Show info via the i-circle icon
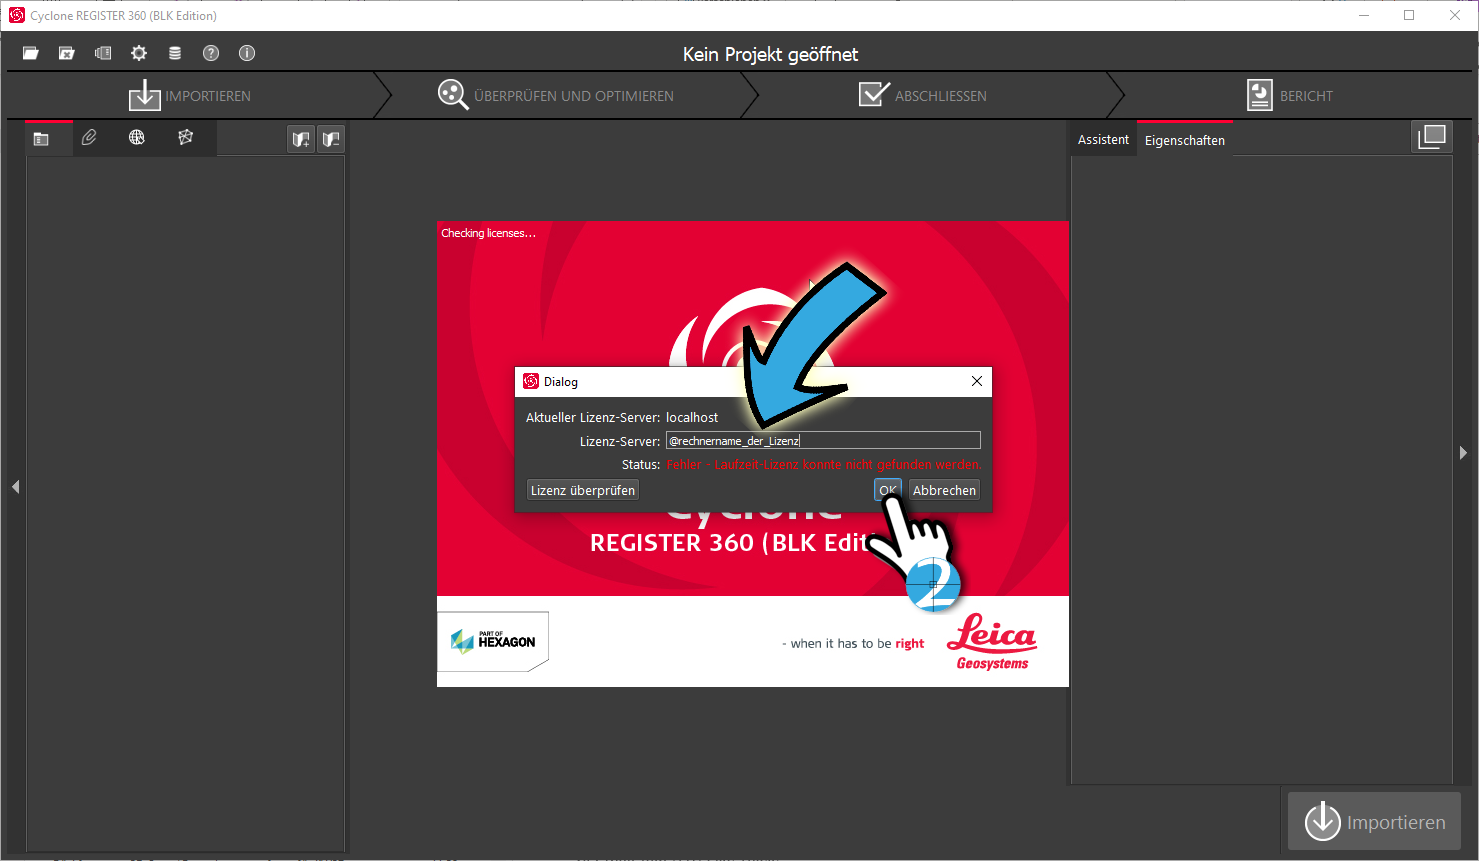 click(247, 53)
